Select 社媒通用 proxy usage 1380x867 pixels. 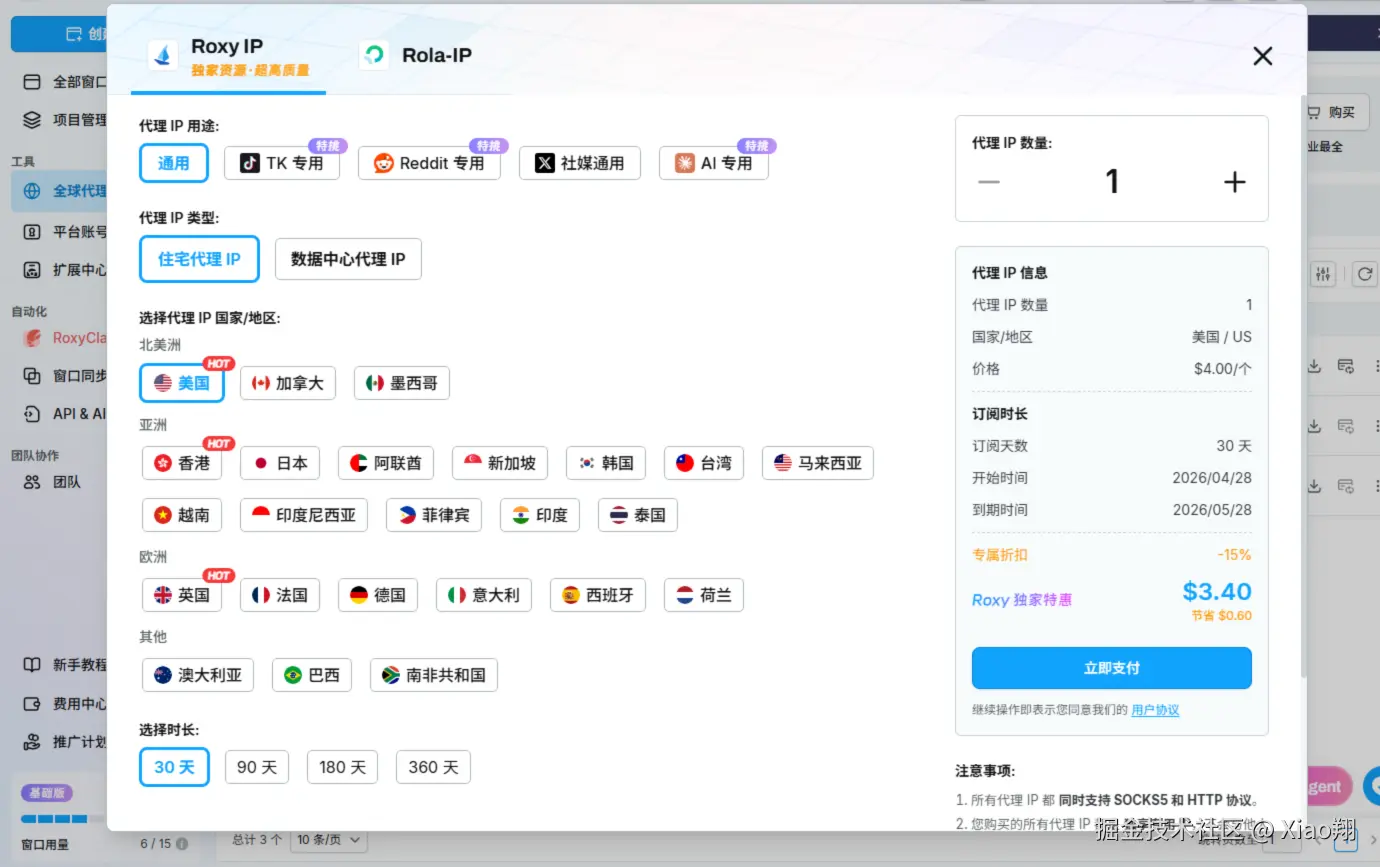point(580,163)
